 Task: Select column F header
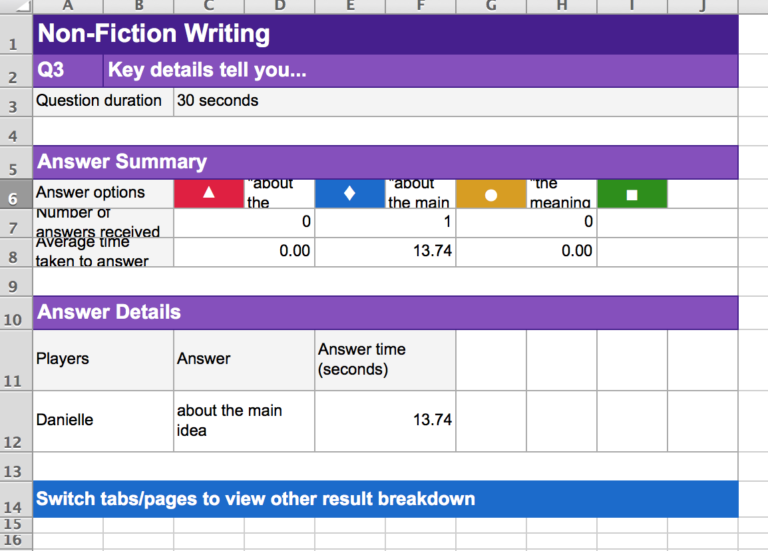(x=420, y=6)
